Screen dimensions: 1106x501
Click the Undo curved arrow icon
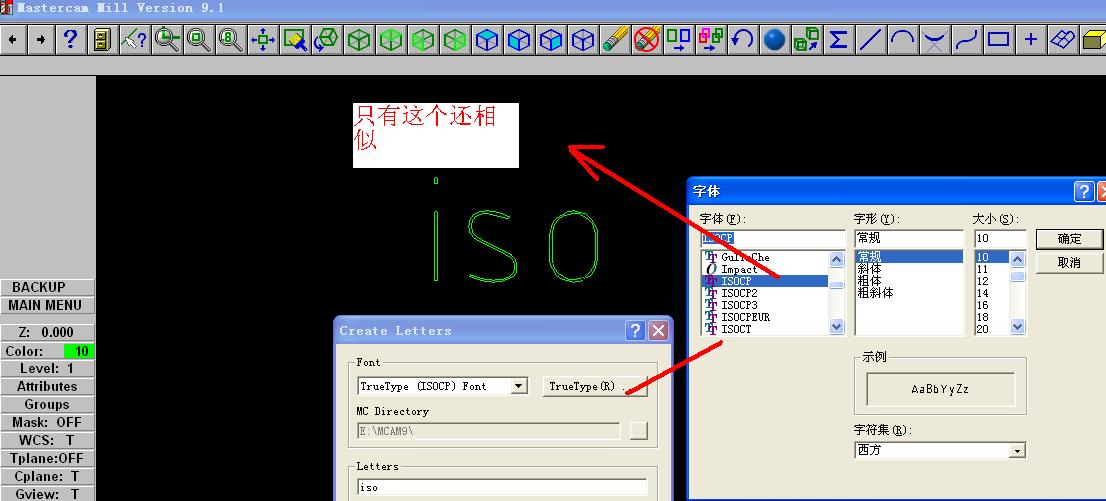742,40
